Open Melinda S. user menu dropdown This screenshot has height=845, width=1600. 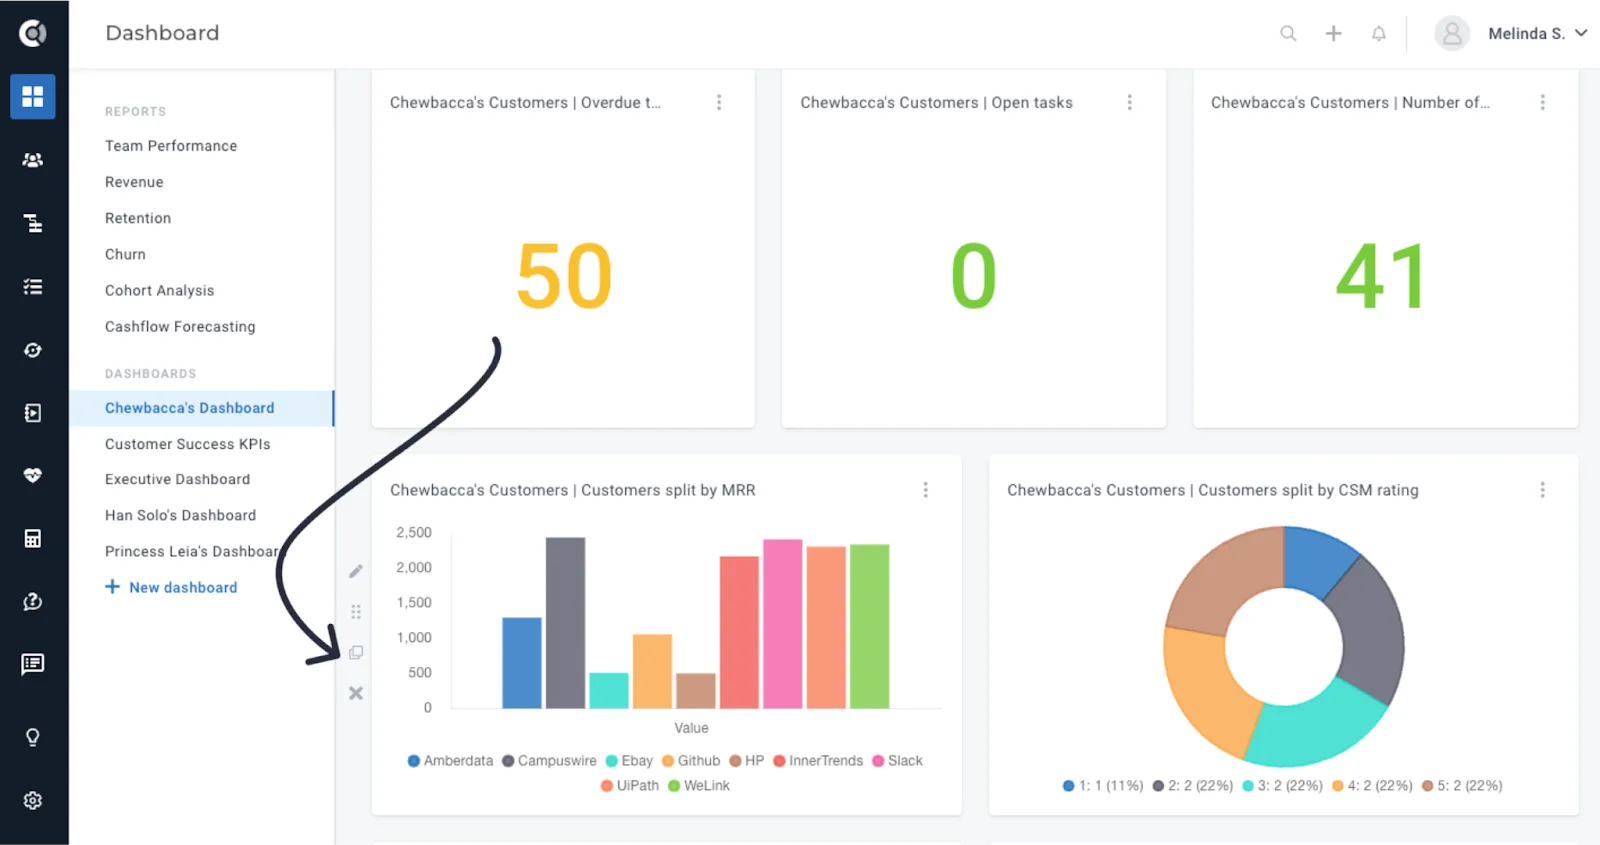(x=1537, y=34)
